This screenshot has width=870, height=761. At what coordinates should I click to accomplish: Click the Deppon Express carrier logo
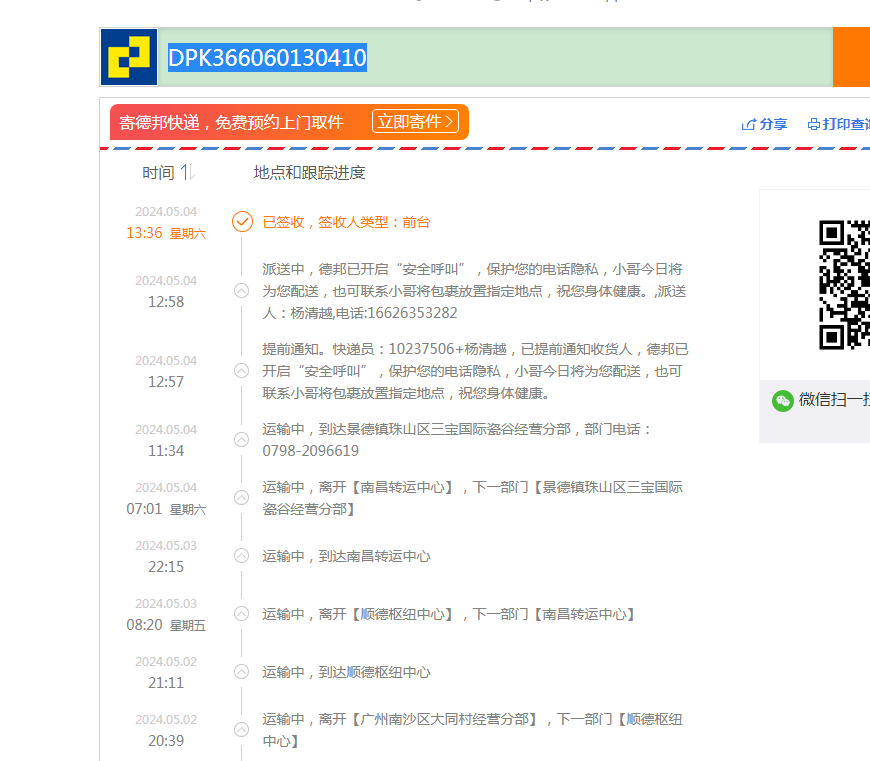point(129,57)
